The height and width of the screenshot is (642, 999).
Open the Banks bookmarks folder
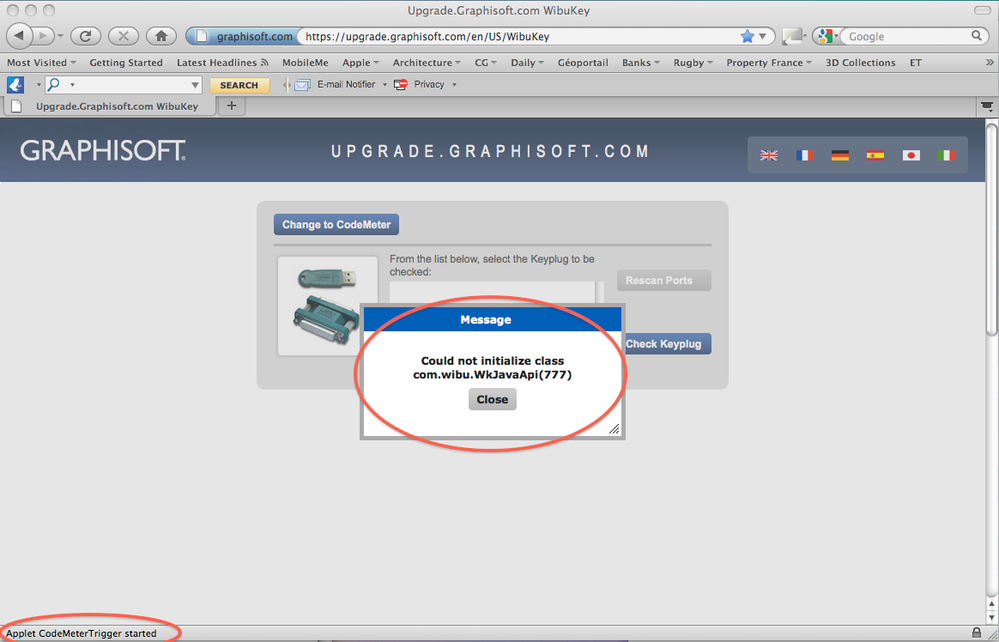pyautogui.click(x=641, y=62)
